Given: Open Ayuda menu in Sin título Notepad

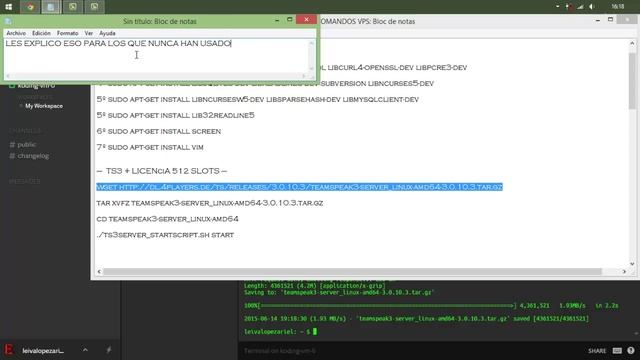Looking at the screenshot, I should (107, 33).
